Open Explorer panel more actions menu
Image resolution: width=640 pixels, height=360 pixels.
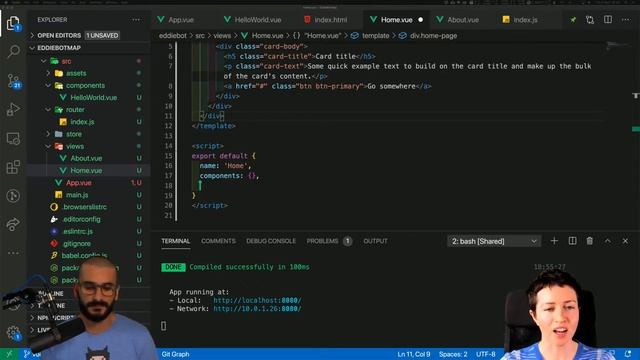[x=136, y=20]
